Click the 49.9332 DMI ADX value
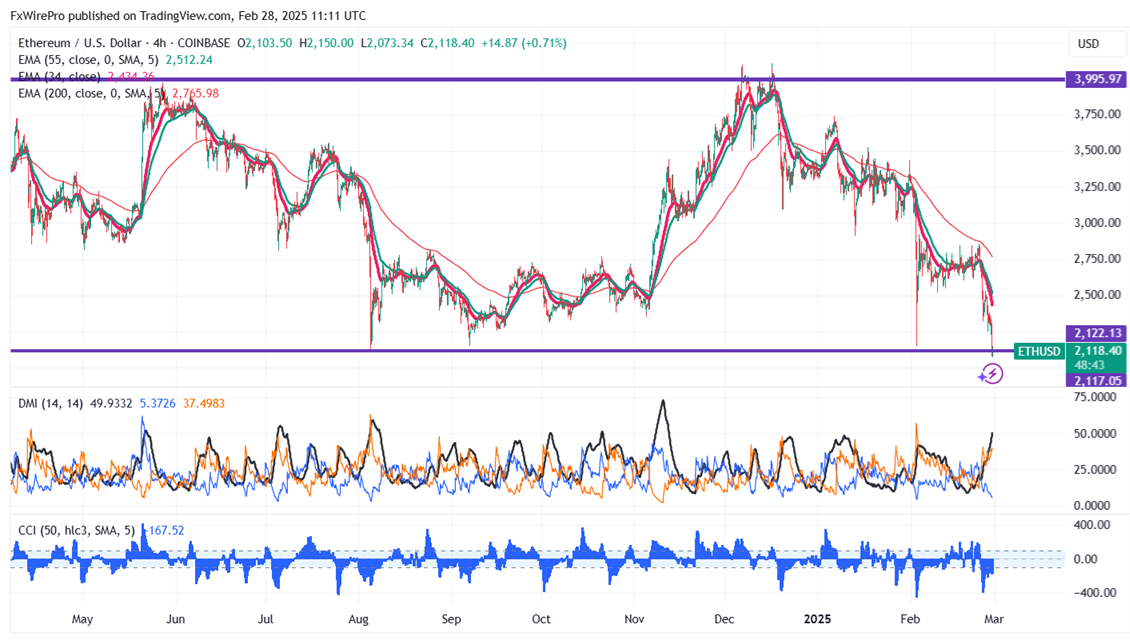Viewport: 1130px width, 644px height. coord(111,403)
